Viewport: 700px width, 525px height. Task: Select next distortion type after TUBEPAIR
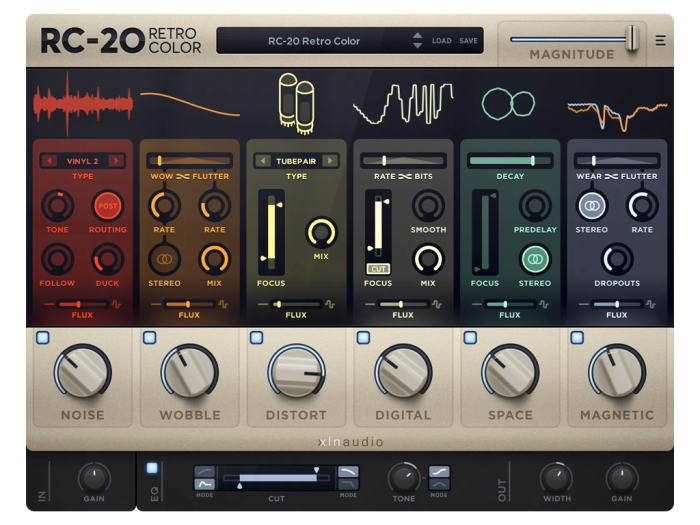[330, 161]
